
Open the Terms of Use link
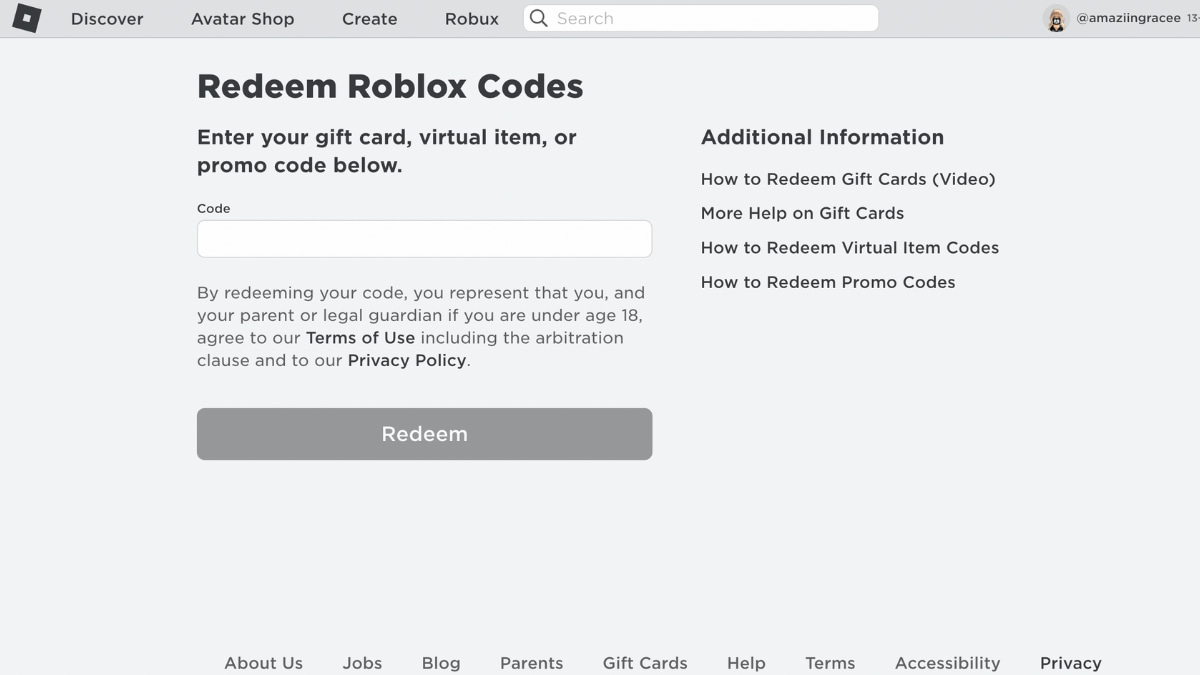pyautogui.click(x=360, y=338)
